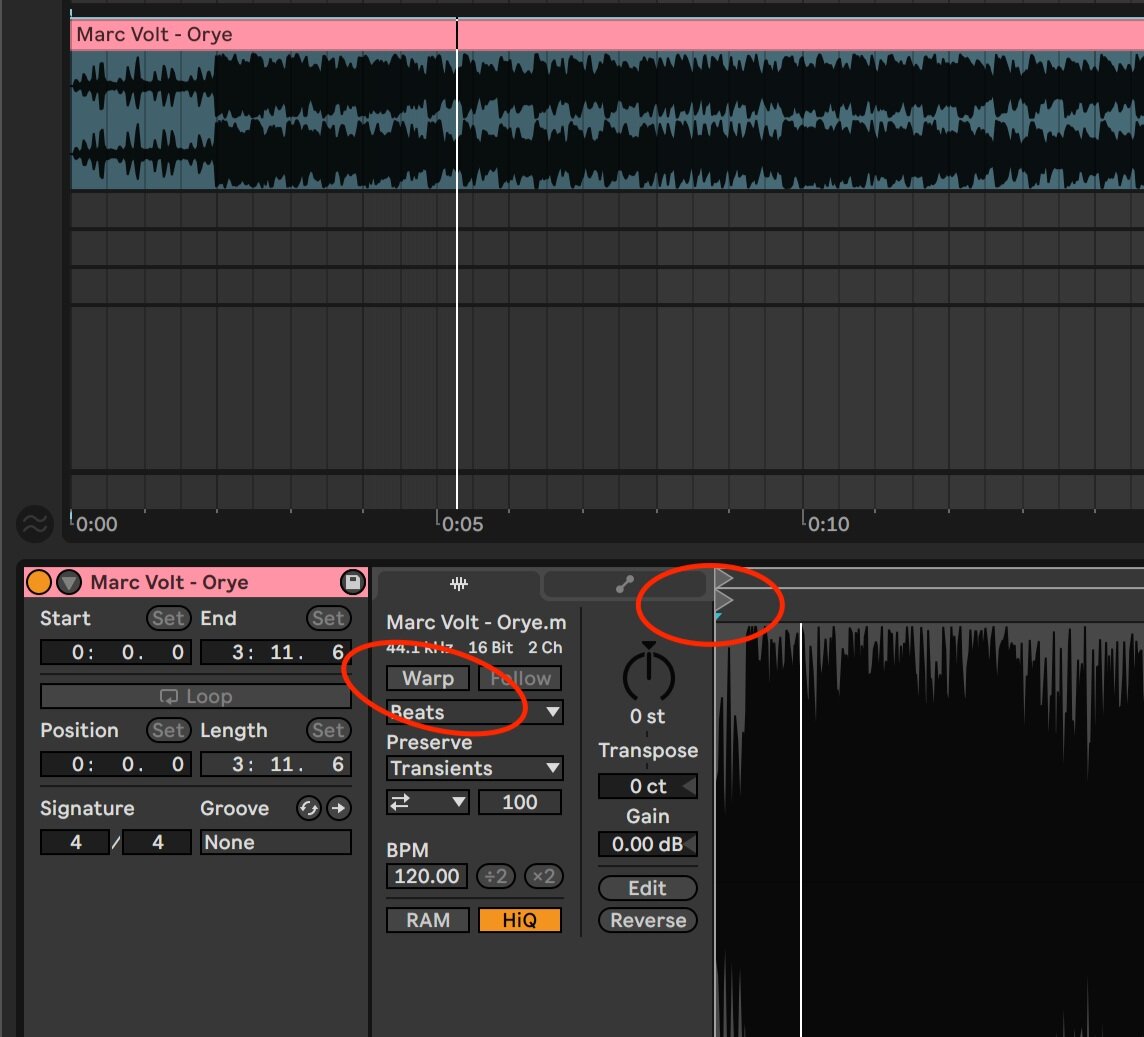Viewport: 1144px width, 1037px height.
Task: Click the file name Marc Volt - Orye.m
Action: click(476, 622)
